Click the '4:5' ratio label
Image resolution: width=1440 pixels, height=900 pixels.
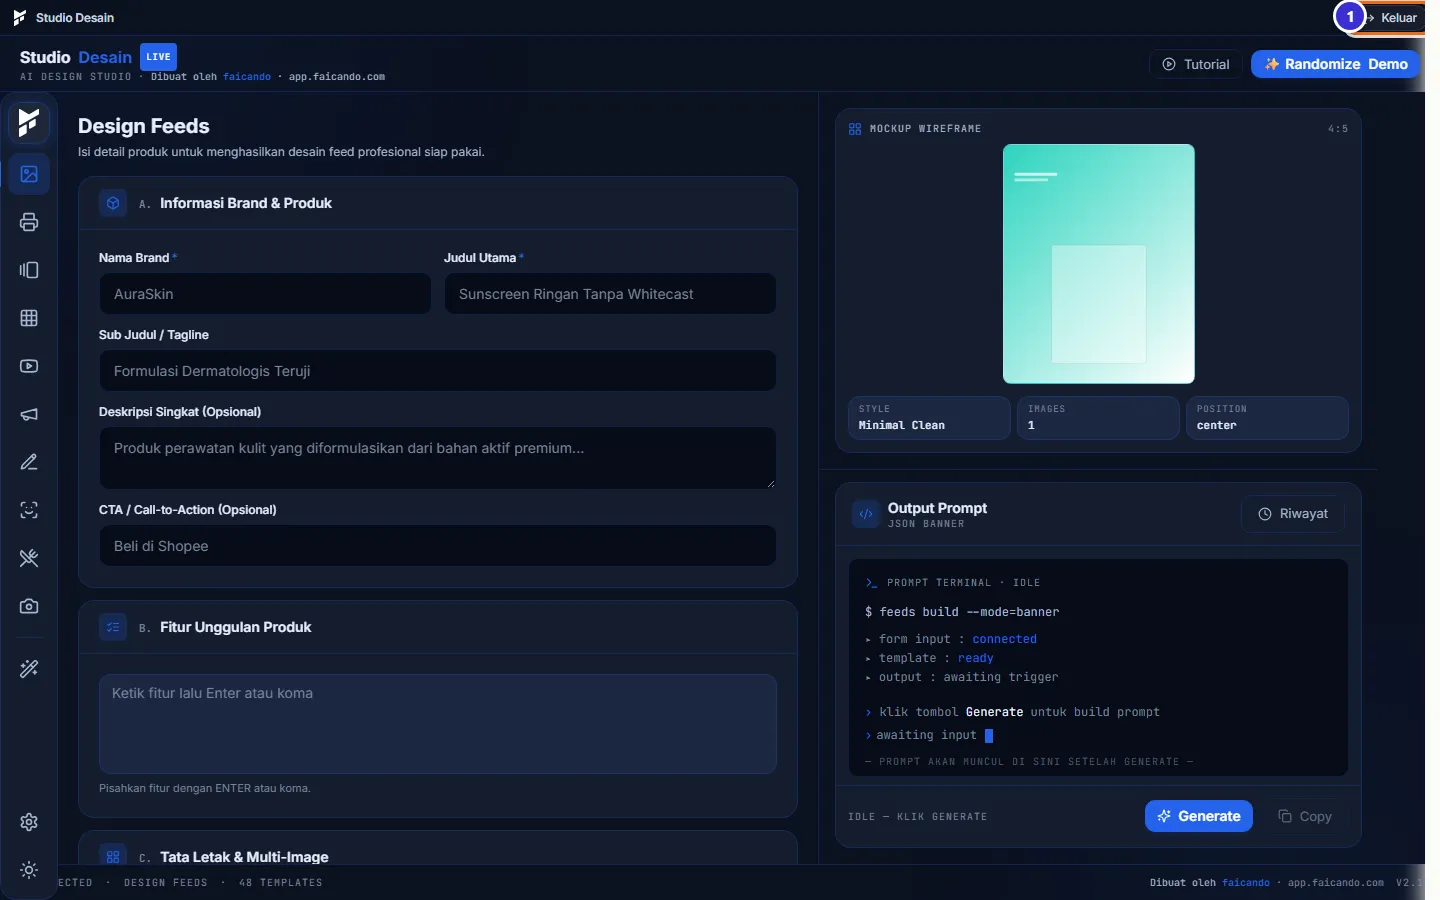[x=1338, y=129]
